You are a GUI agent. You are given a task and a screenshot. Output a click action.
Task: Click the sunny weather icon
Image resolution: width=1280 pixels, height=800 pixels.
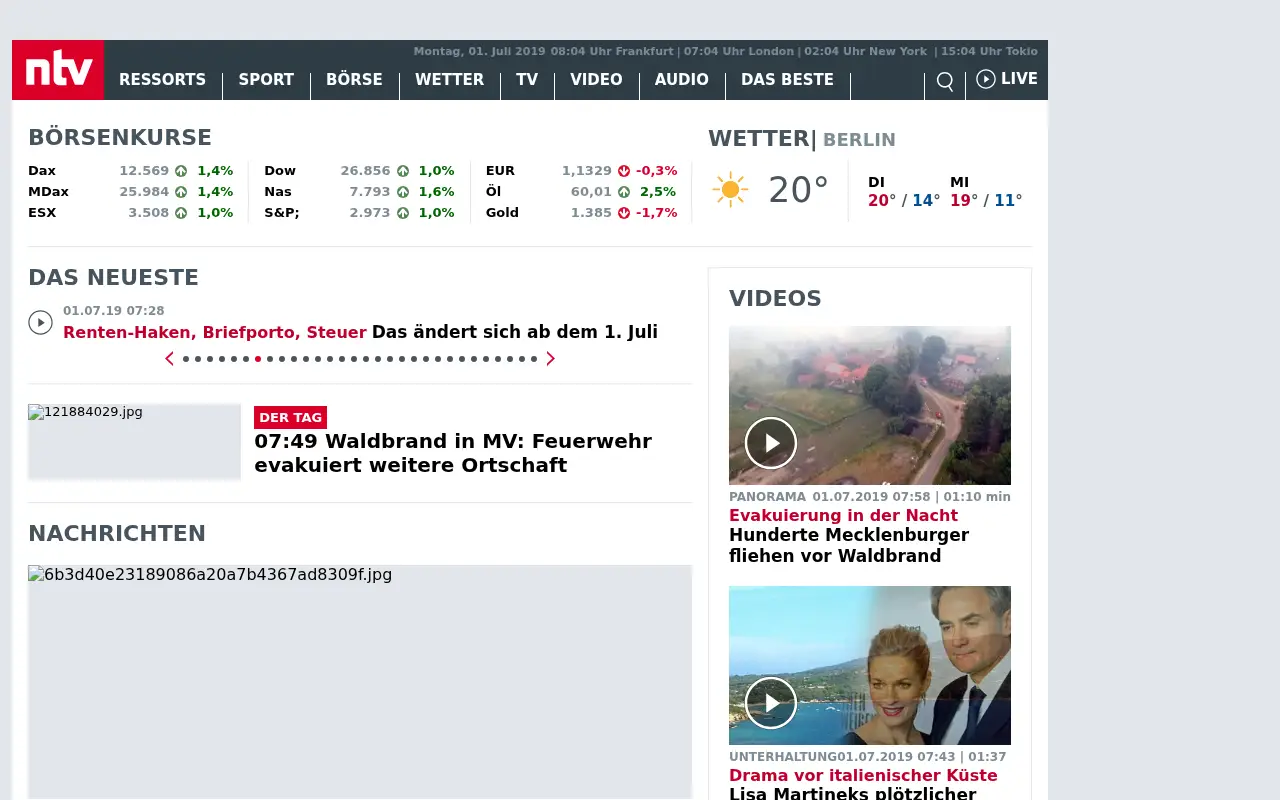(x=730, y=190)
